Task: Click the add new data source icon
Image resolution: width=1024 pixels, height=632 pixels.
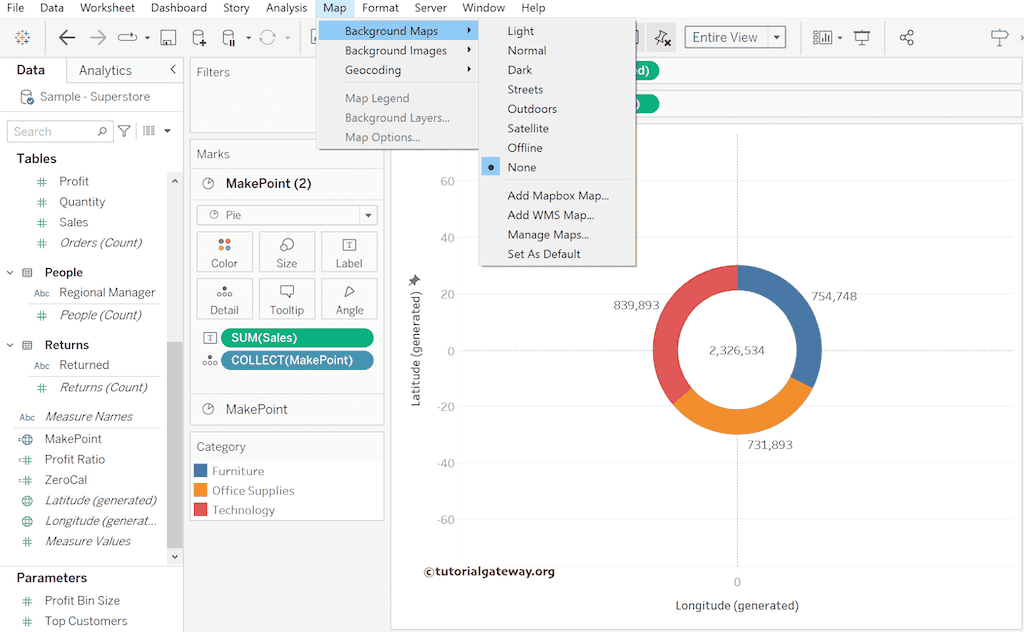Action: click(199, 38)
